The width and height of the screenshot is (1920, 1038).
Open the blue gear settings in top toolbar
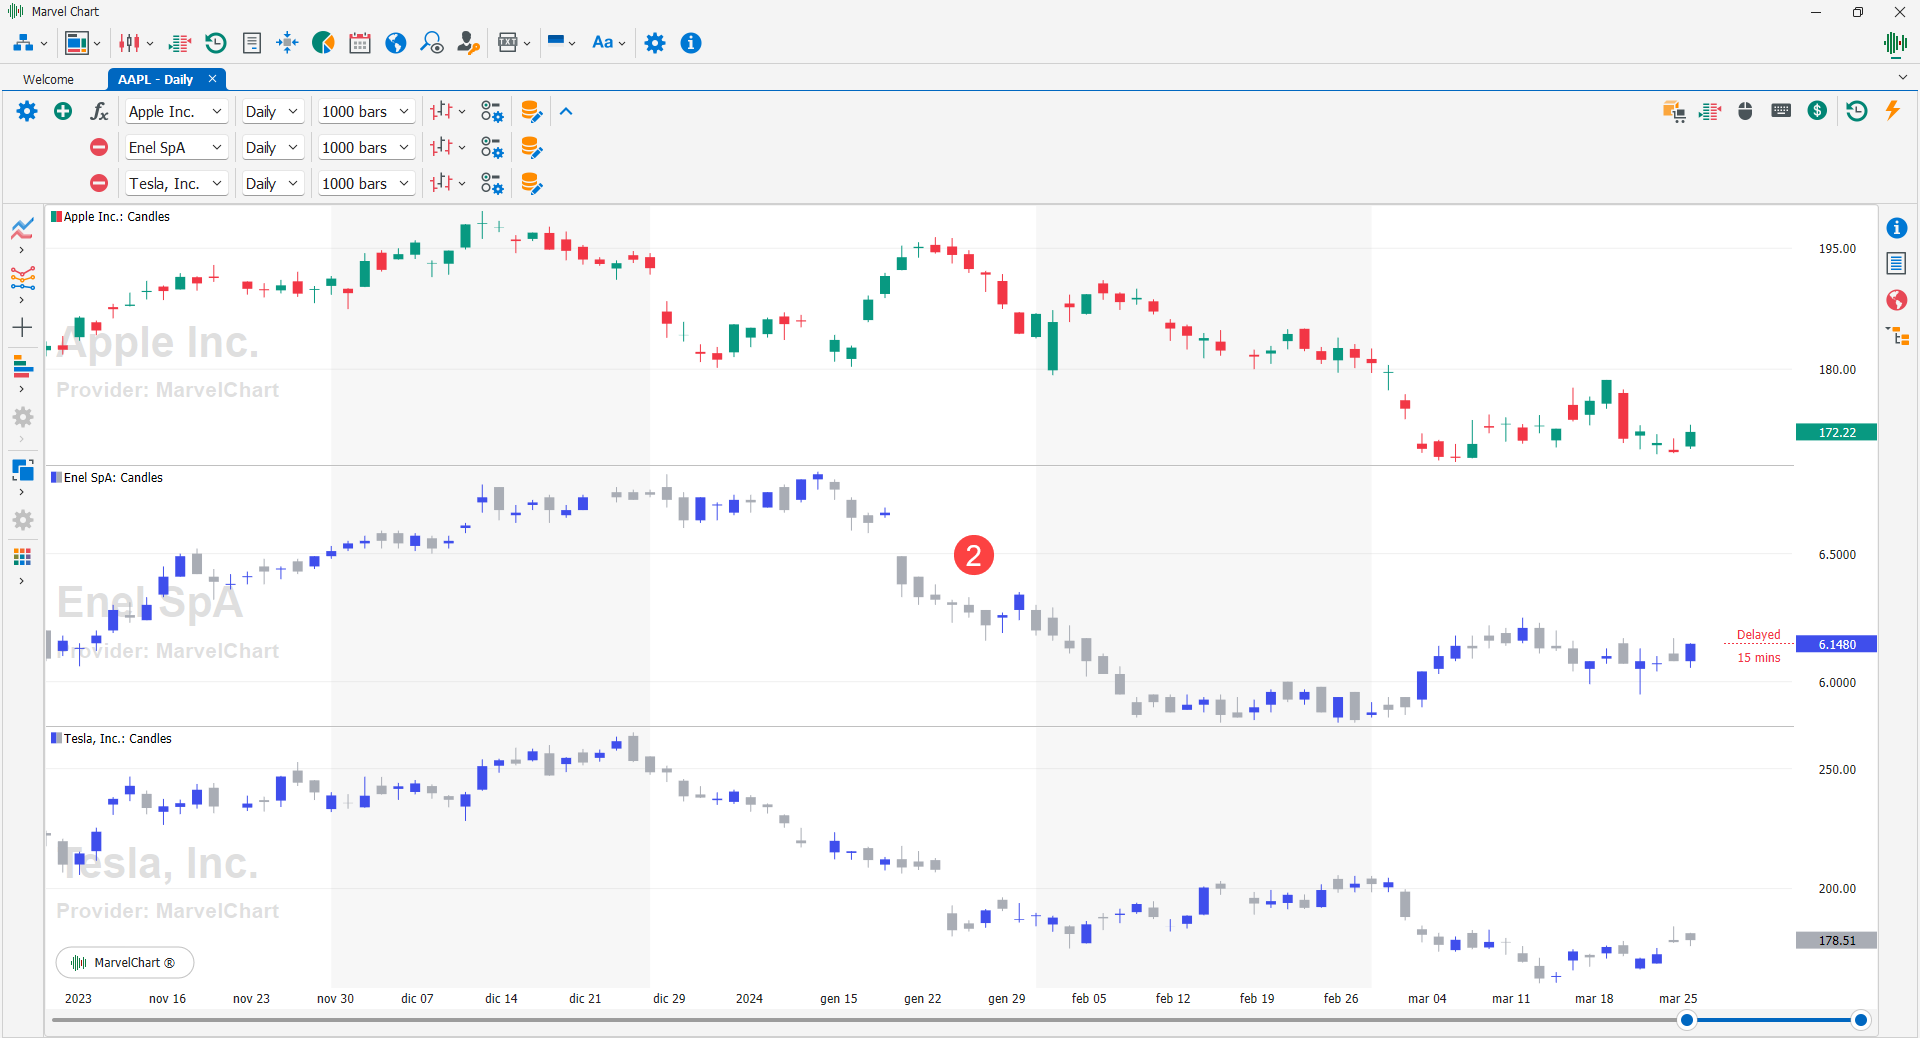[x=655, y=43]
